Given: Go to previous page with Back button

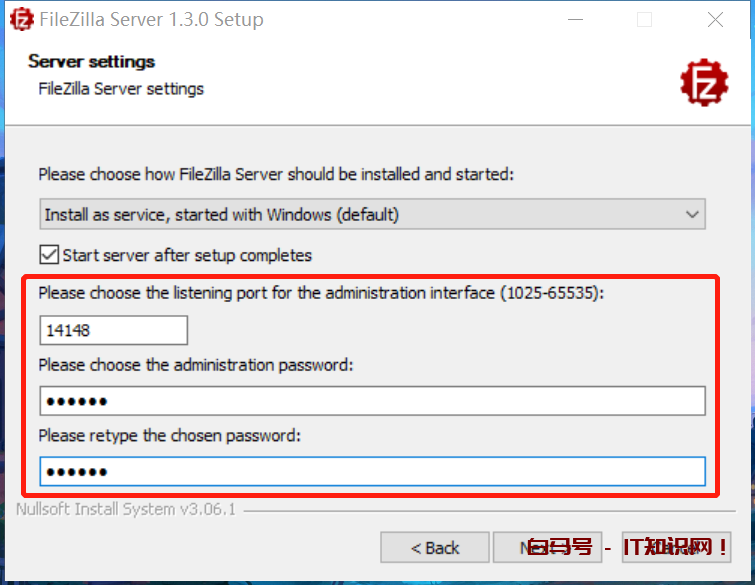Looking at the screenshot, I should 435,547.
